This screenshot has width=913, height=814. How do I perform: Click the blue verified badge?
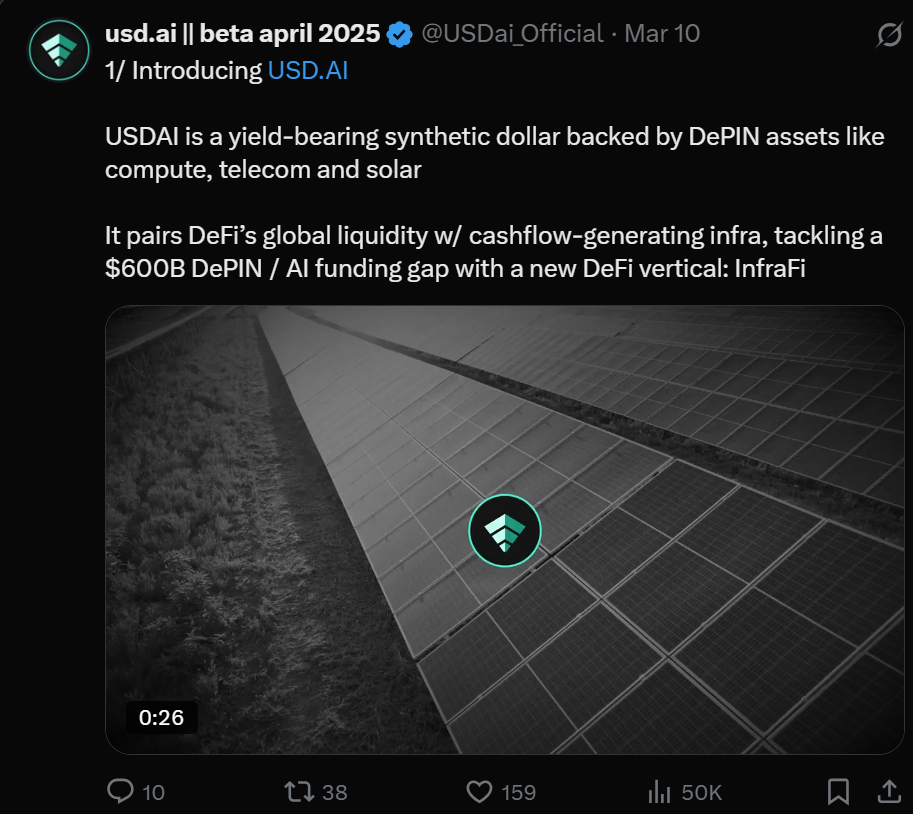(x=399, y=35)
